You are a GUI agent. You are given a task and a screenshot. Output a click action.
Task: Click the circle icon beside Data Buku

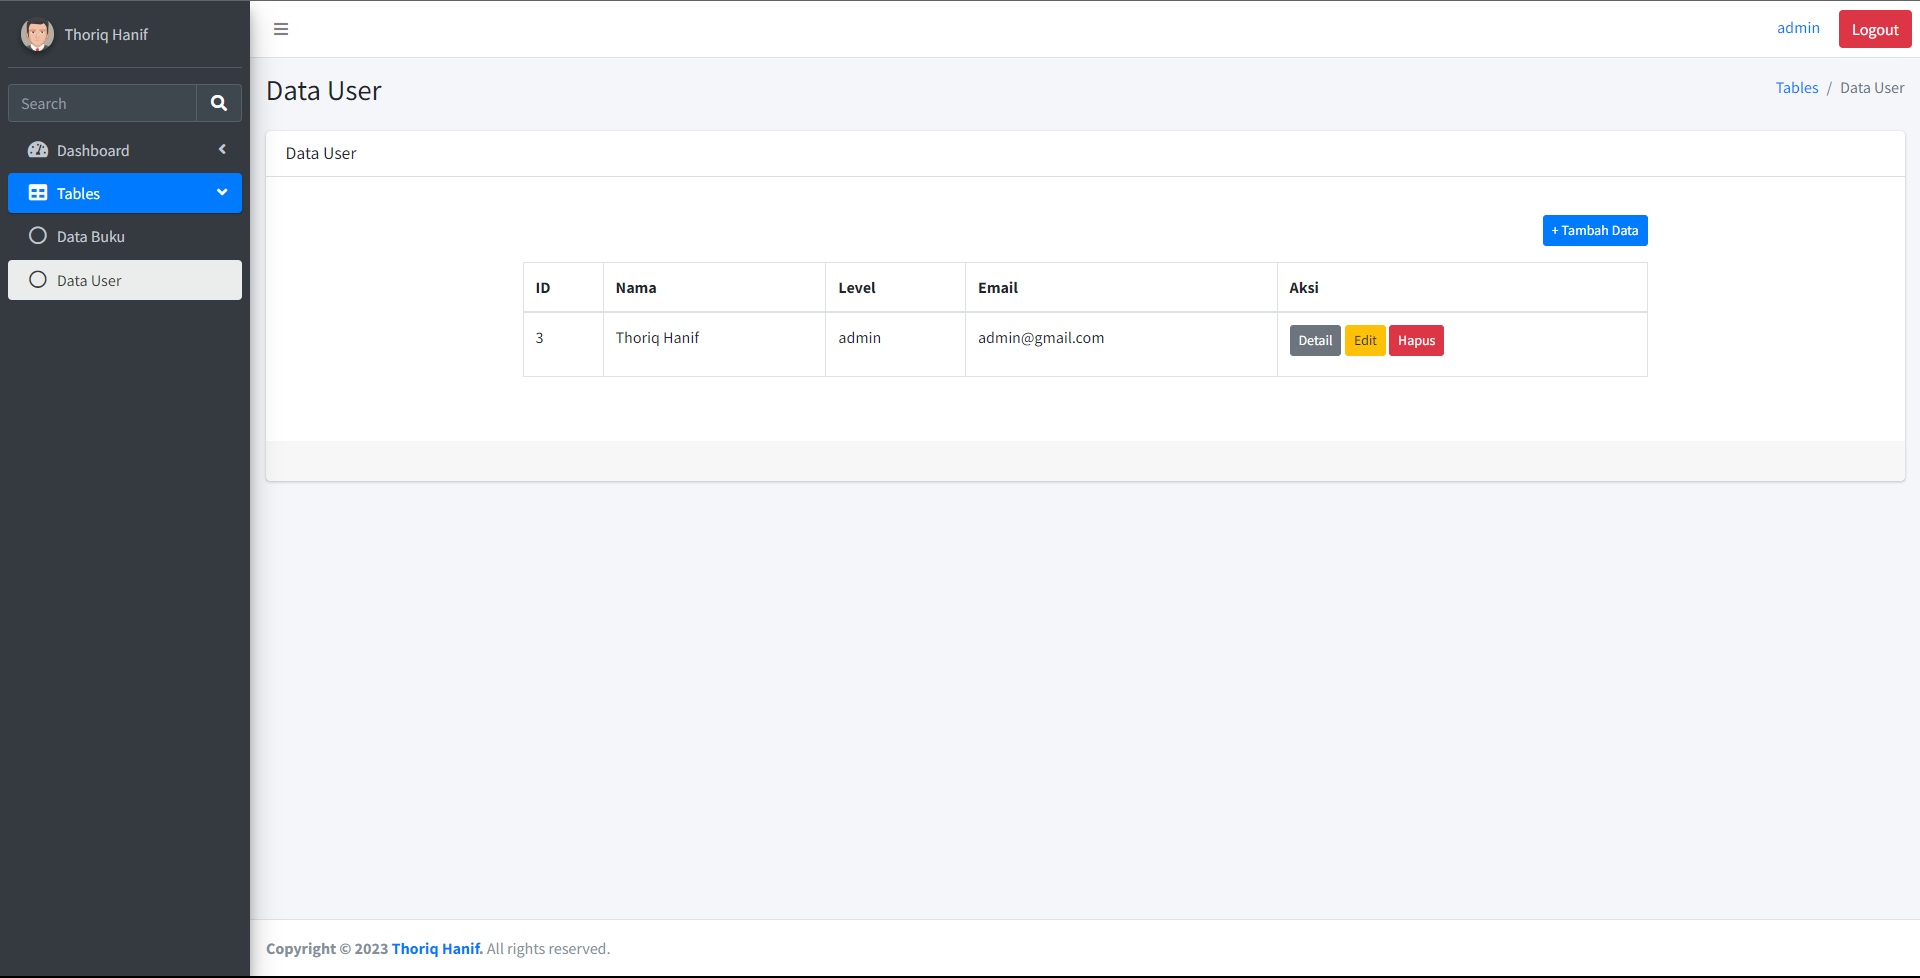click(x=38, y=236)
